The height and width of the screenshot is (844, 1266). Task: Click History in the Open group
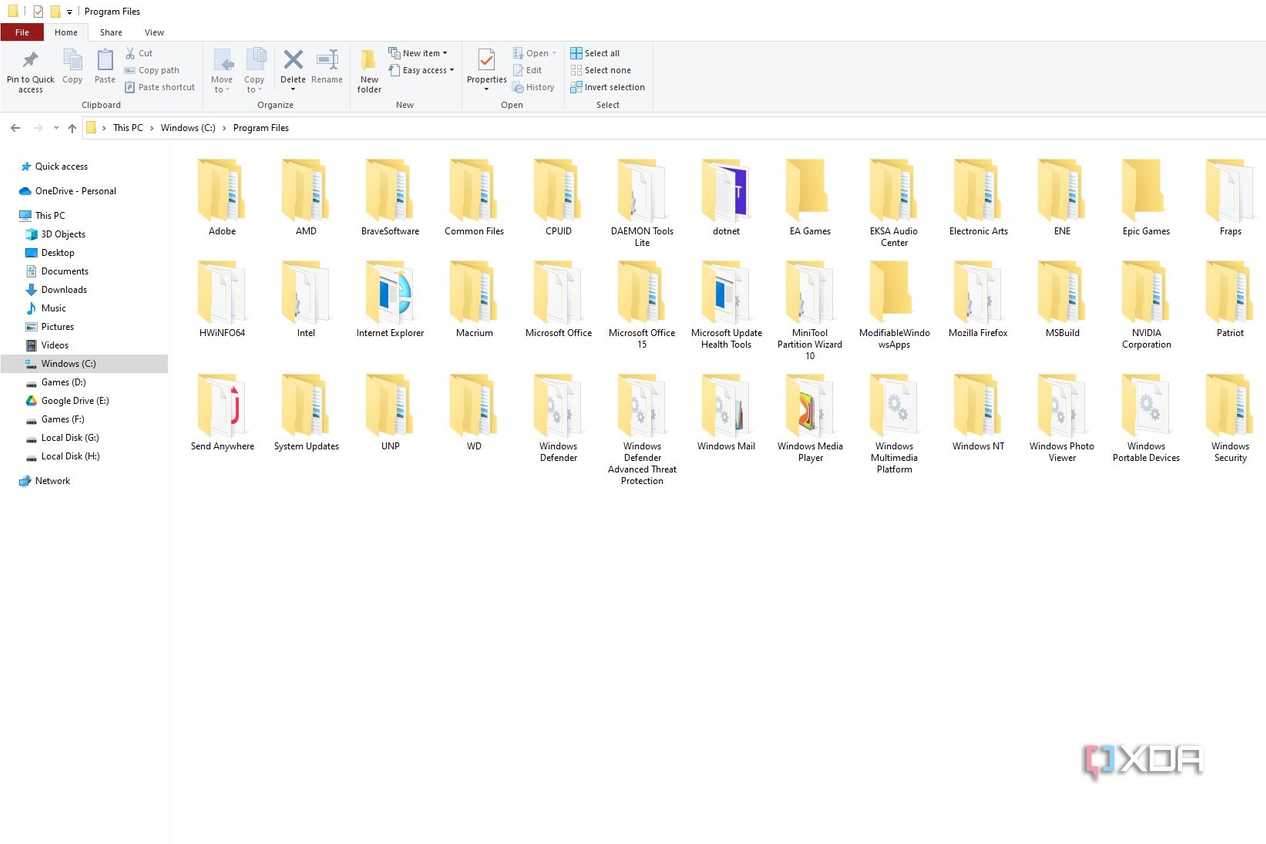coord(533,87)
